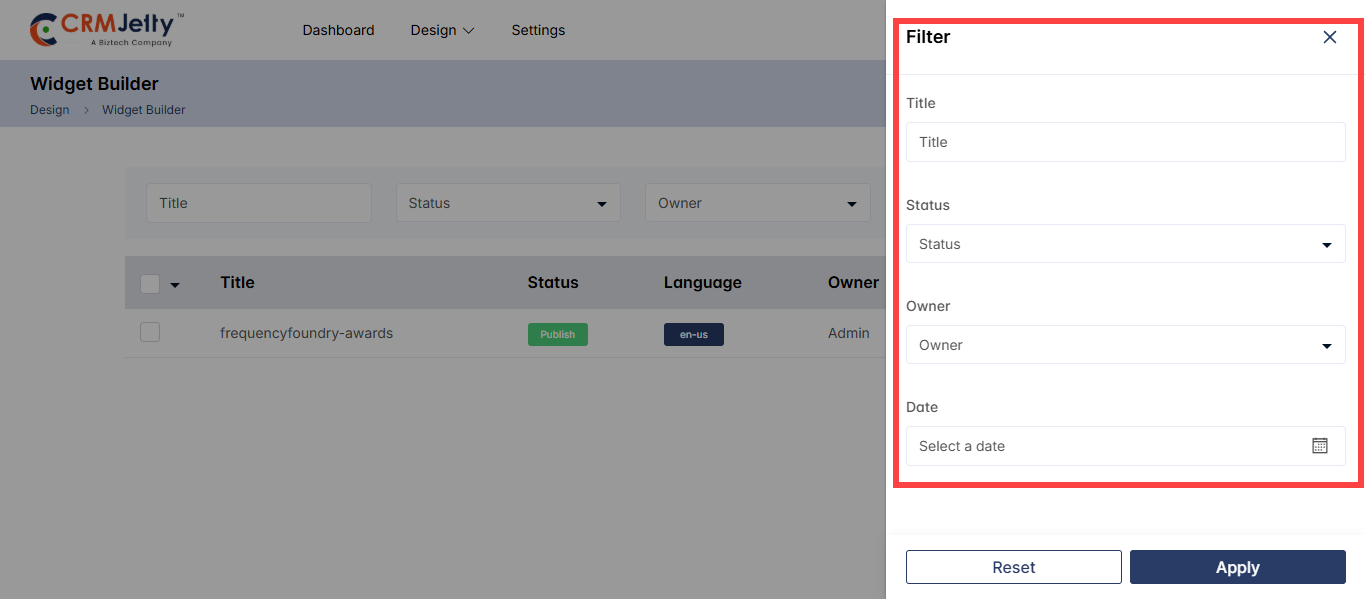The width and height of the screenshot is (1366, 599).
Task: Expand the Owner dropdown above the table
Action: click(757, 203)
